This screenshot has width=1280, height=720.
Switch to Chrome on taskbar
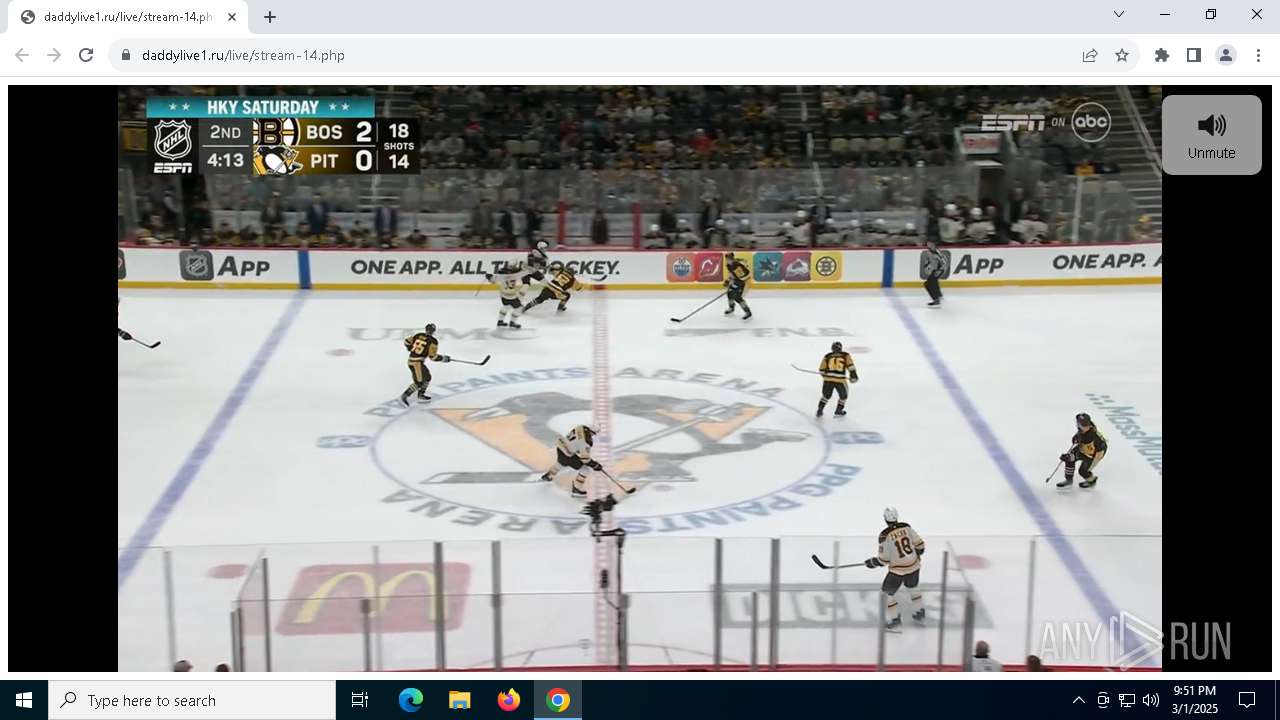558,700
